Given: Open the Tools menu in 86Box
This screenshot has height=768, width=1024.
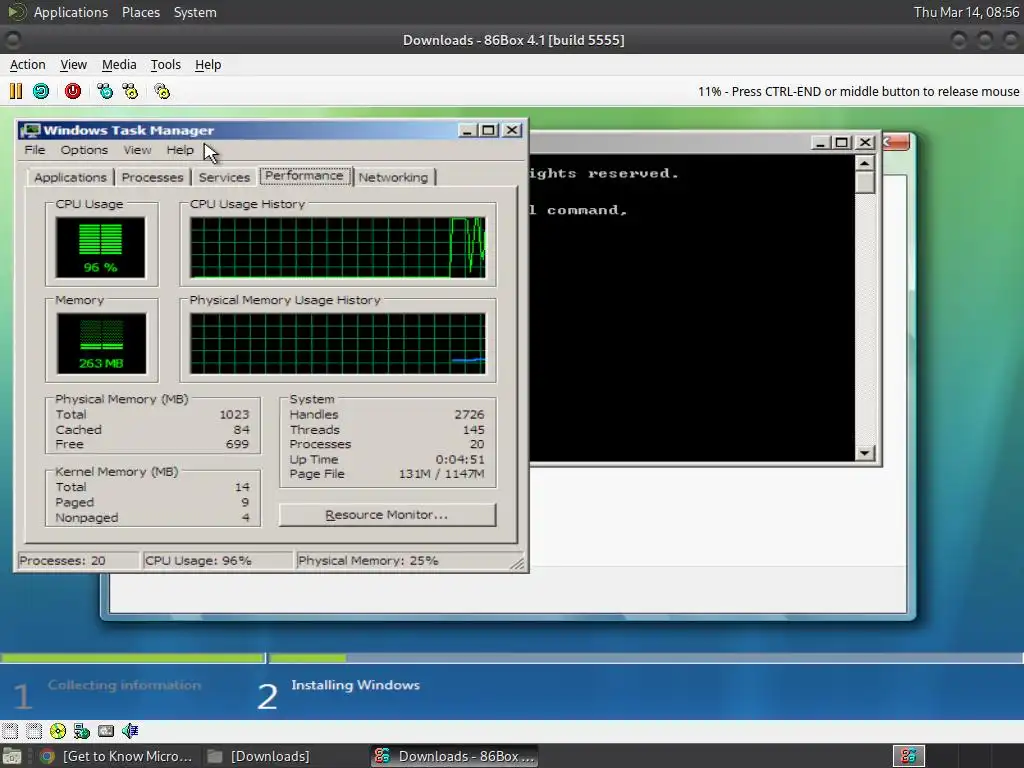Looking at the screenshot, I should pyautogui.click(x=165, y=65).
